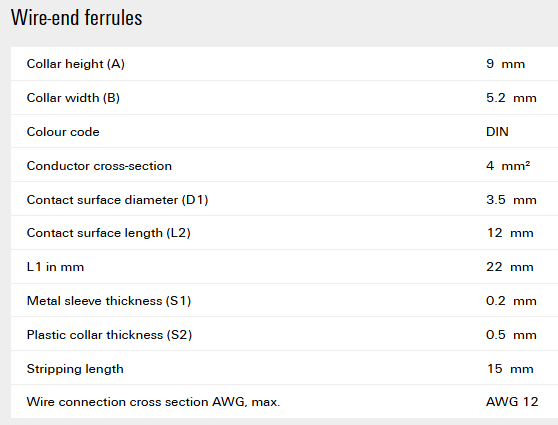Select the Collar height (A) label

tap(75, 64)
